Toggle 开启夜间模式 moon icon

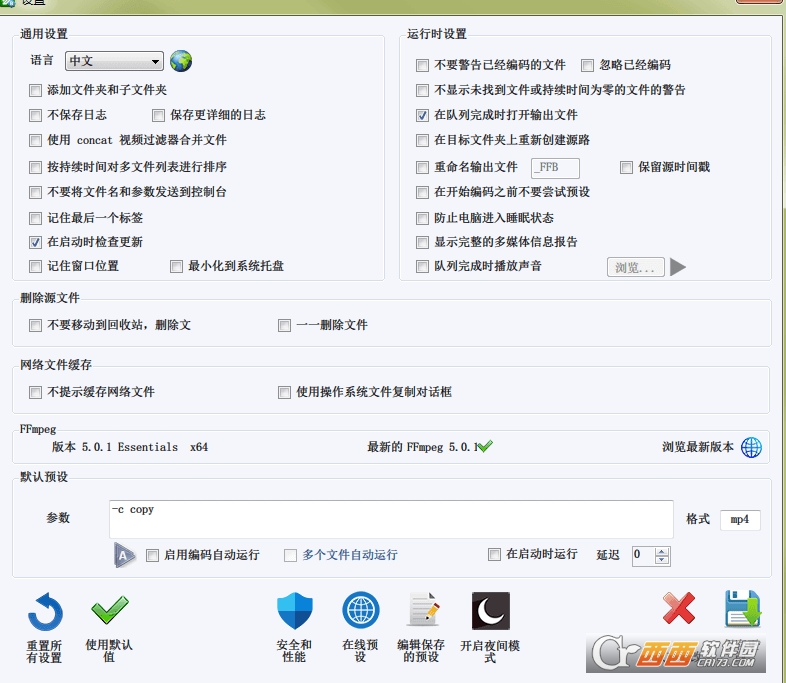coord(491,610)
